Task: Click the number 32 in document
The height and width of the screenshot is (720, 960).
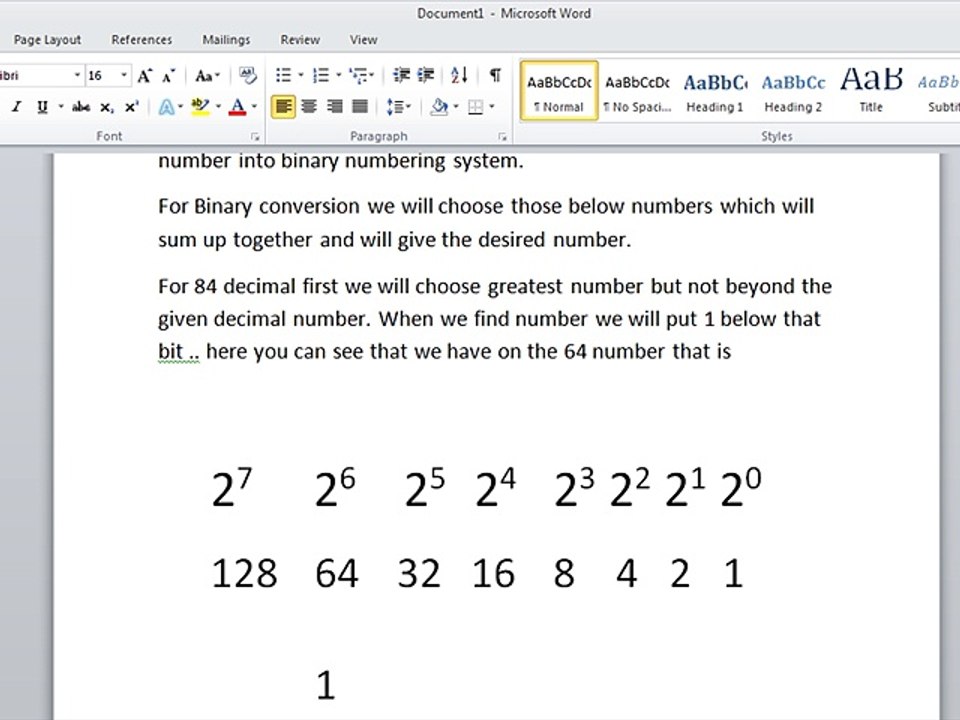Action: click(x=419, y=574)
